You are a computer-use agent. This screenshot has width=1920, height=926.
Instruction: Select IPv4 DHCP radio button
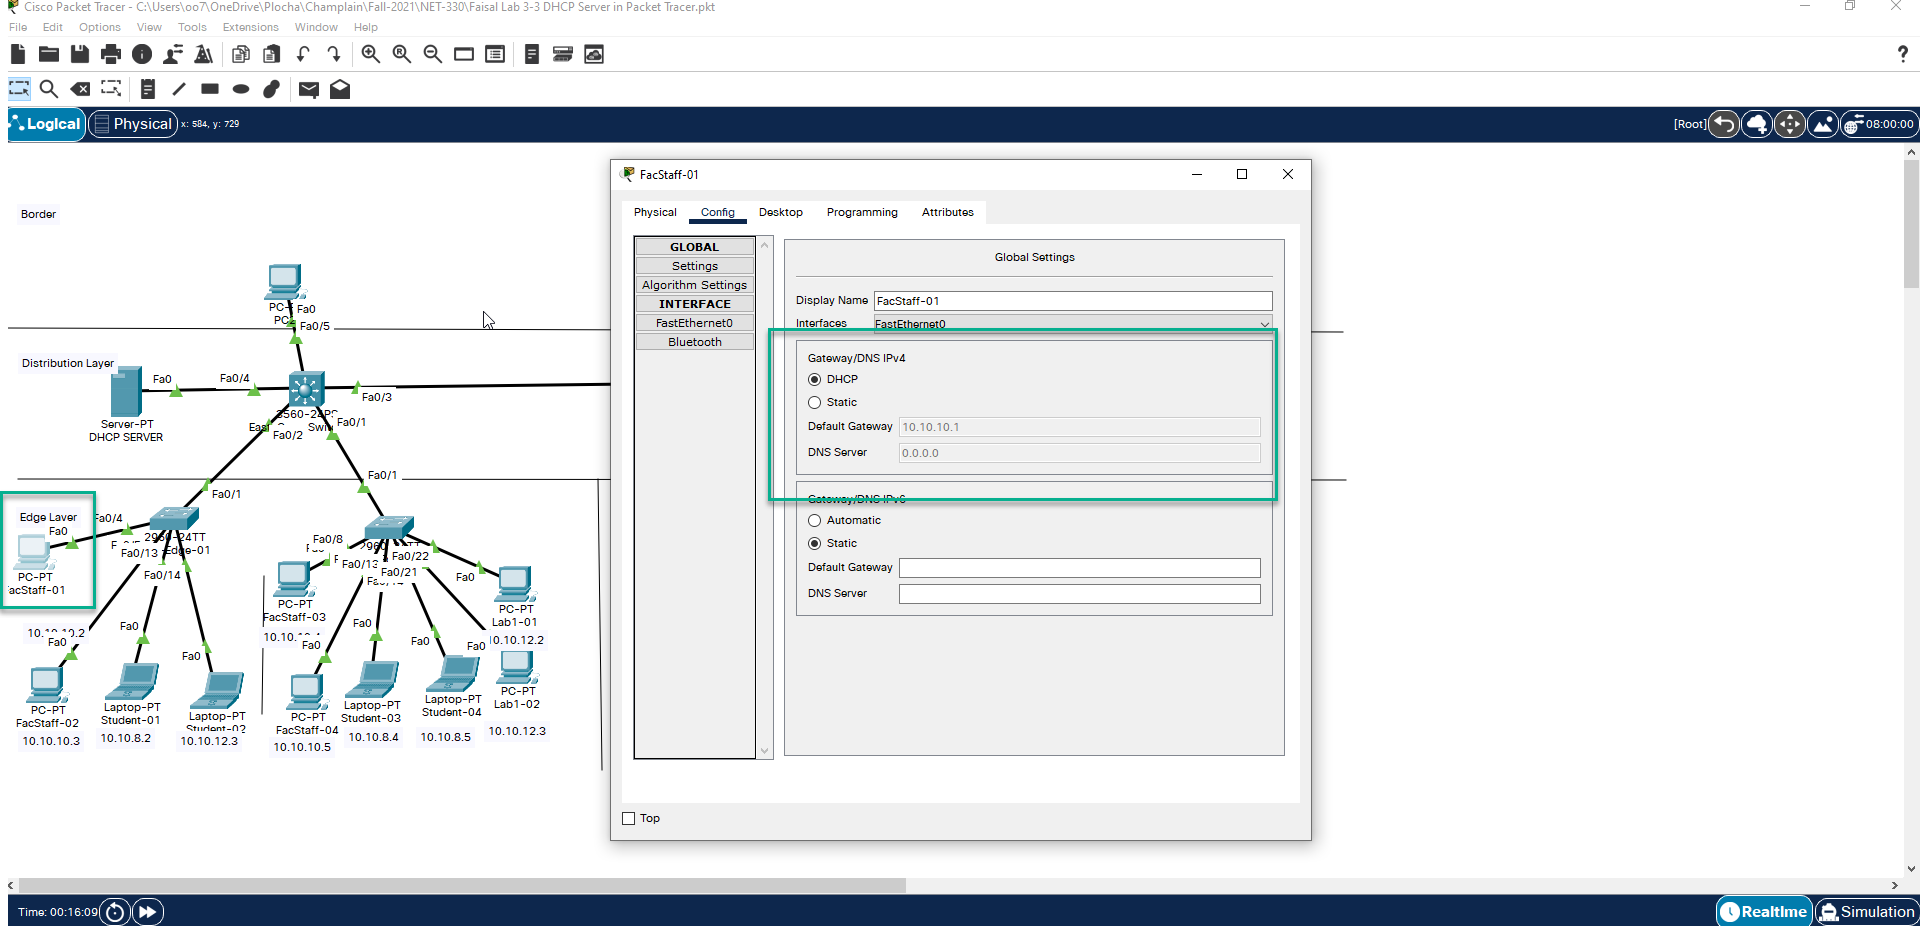[814, 379]
